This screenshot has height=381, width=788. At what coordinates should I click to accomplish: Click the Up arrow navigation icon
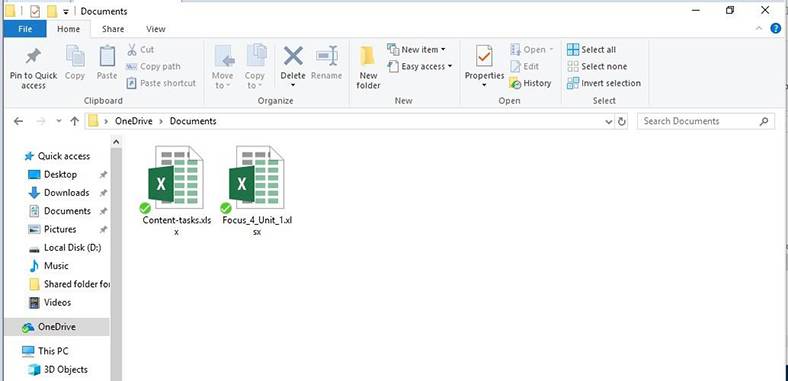tap(75, 121)
